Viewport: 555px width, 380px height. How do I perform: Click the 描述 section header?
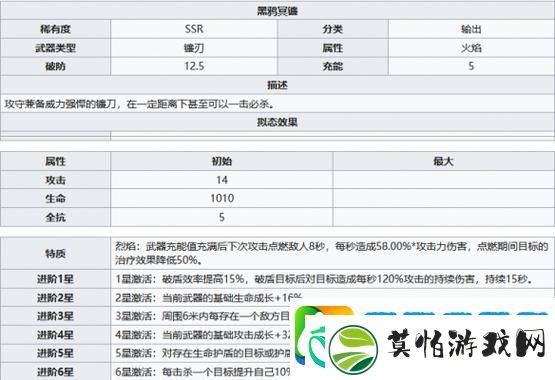pos(277,85)
